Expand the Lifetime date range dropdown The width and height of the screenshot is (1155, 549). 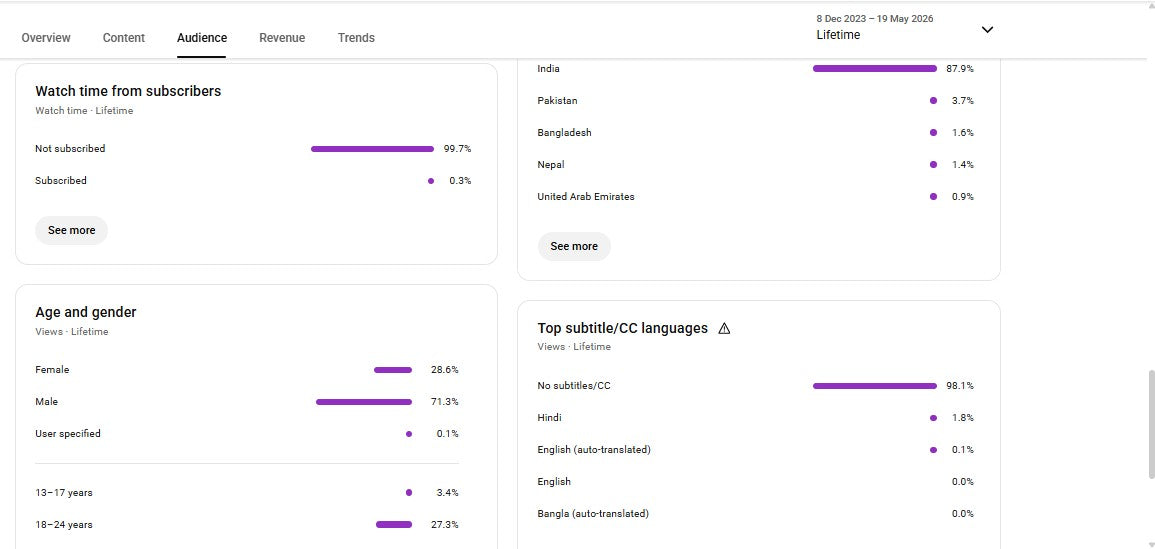[x=905, y=27]
